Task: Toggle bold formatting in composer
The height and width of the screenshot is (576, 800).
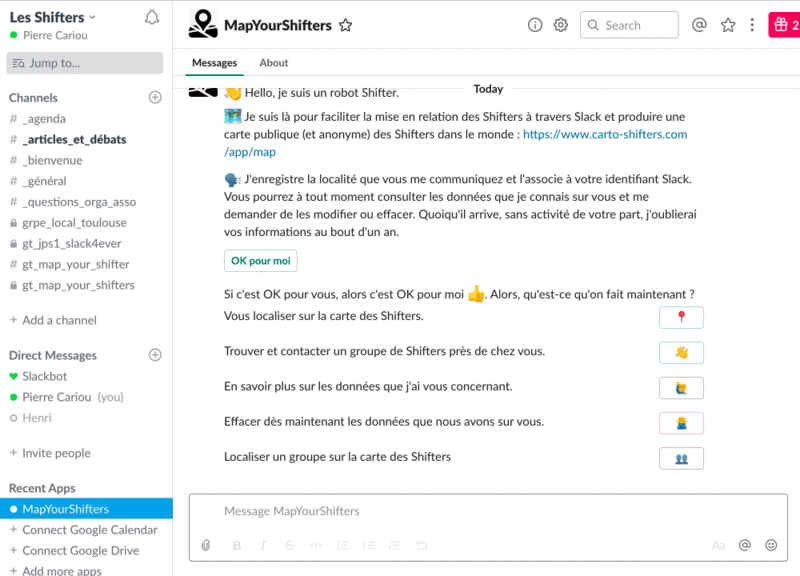Action: click(237, 545)
